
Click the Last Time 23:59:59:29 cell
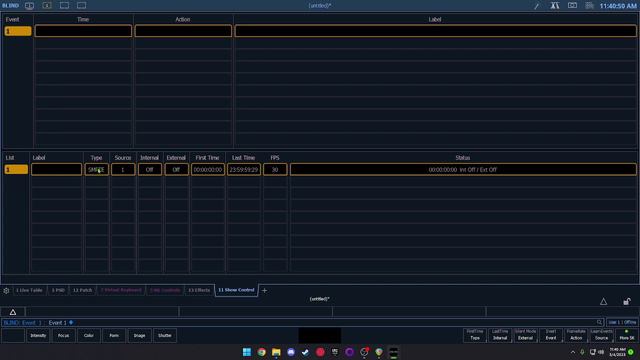(244, 169)
